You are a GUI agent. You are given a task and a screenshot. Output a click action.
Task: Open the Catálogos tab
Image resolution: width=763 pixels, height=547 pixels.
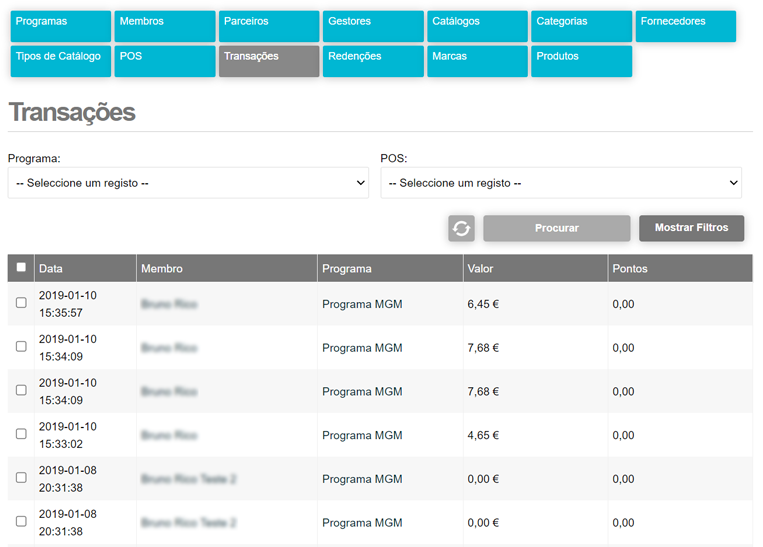pos(477,26)
